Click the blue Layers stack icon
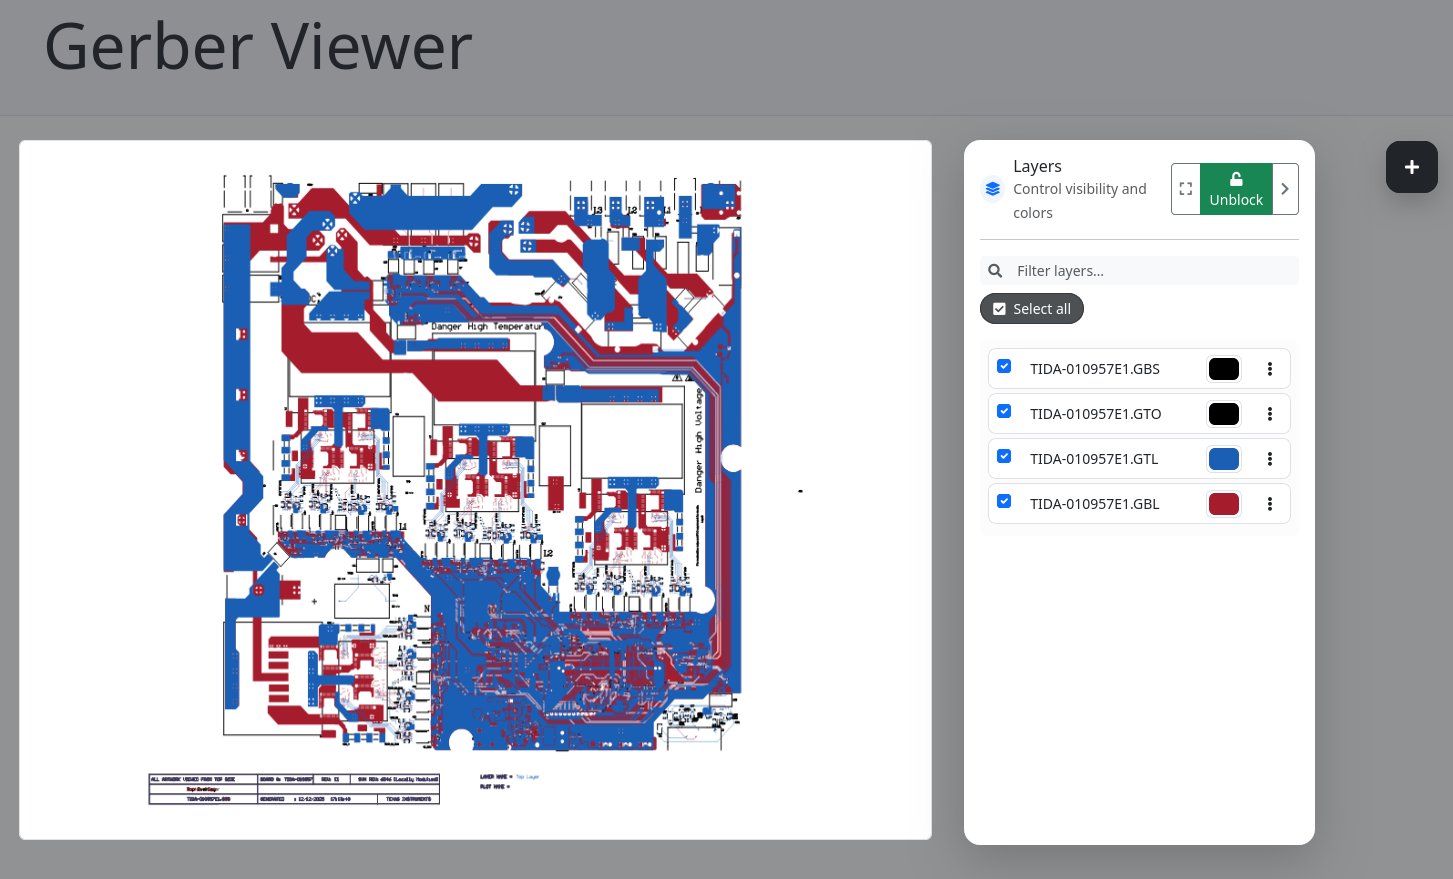1453x879 pixels. (x=992, y=189)
